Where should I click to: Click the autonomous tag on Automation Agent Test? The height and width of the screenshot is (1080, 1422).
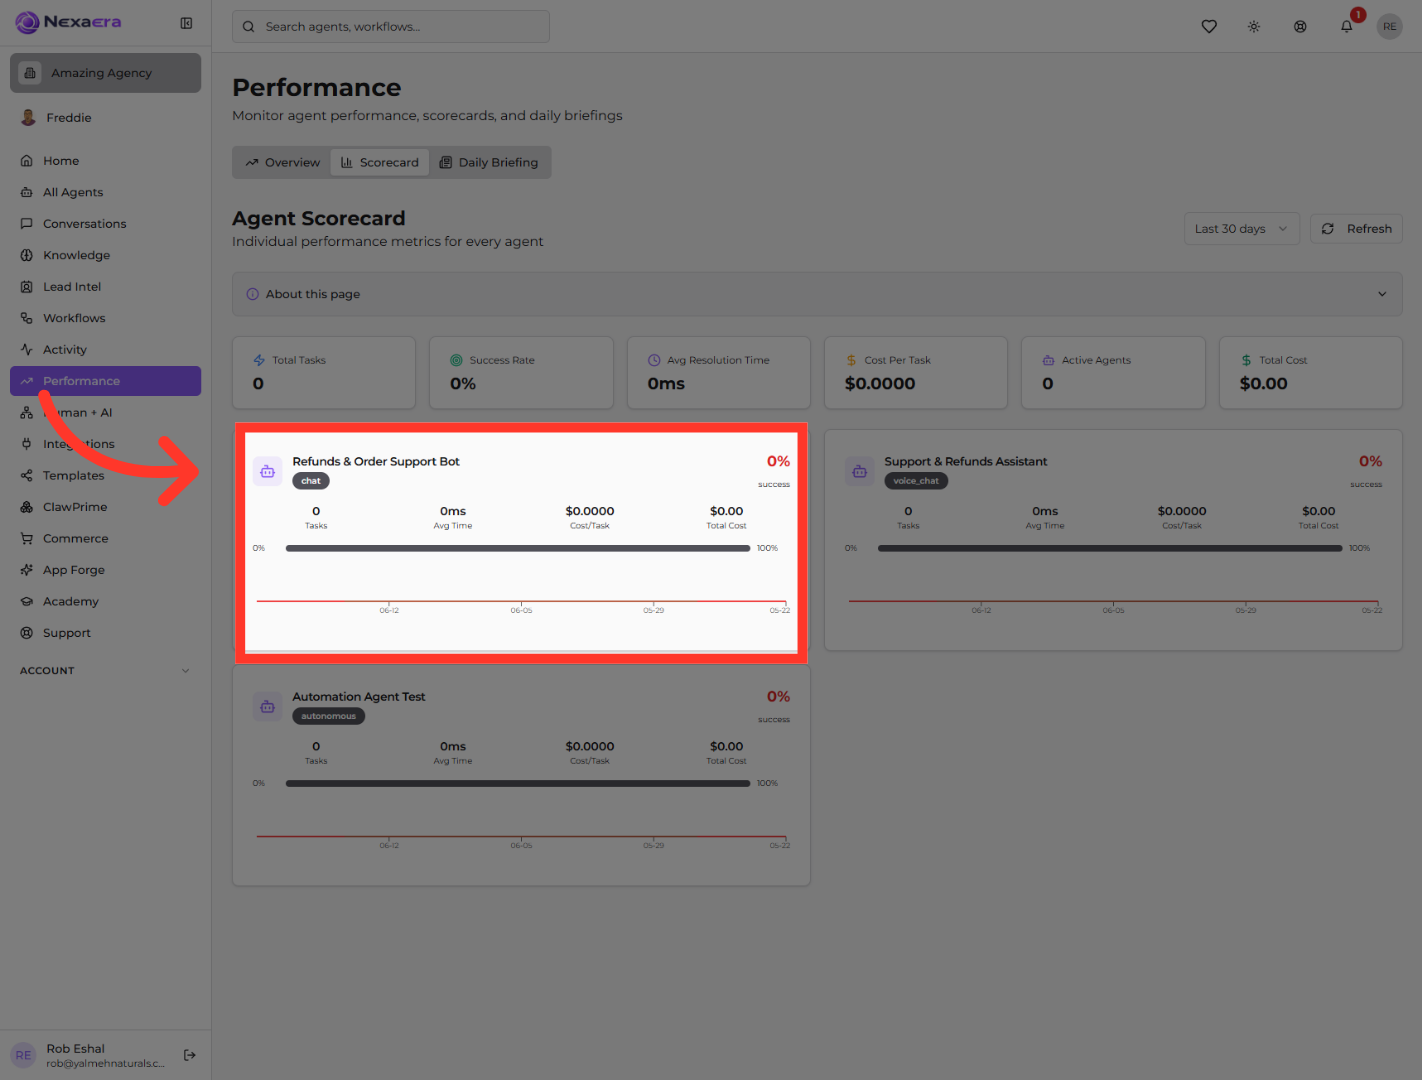tap(329, 716)
